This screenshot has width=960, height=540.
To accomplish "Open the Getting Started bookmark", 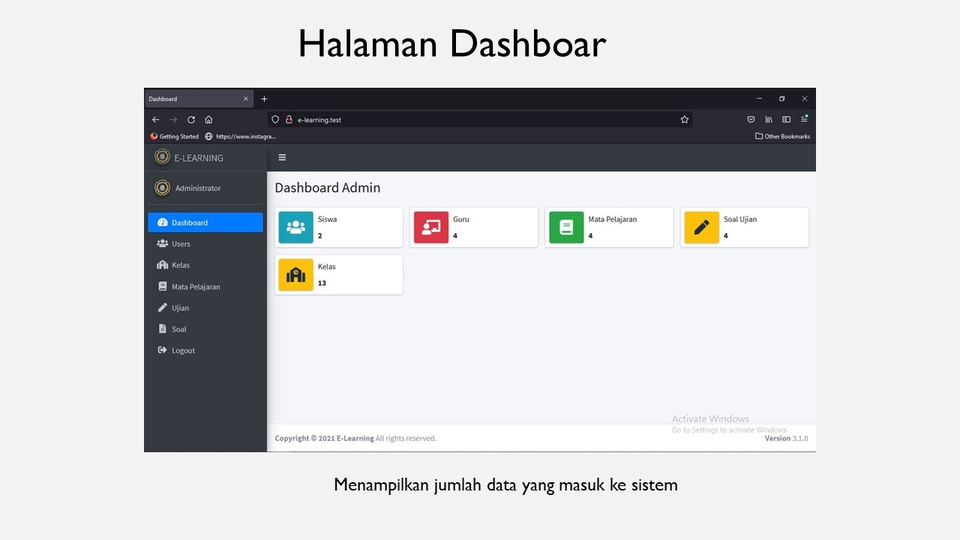I will tap(174, 137).
